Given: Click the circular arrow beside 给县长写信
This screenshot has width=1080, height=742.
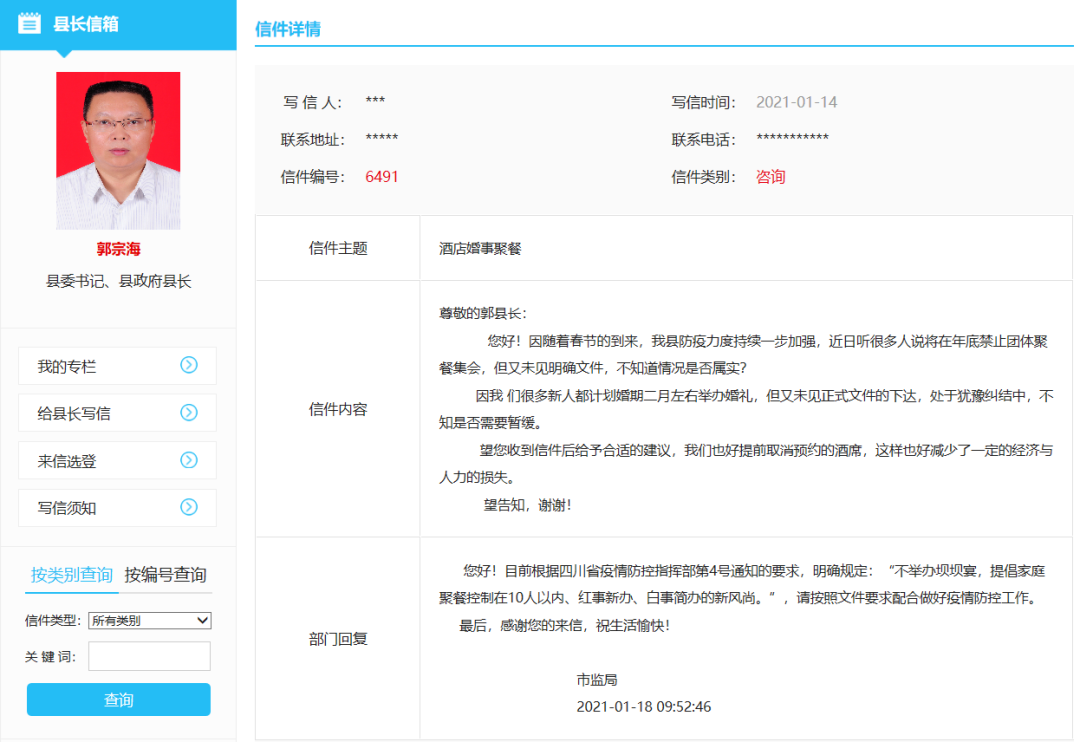Looking at the screenshot, I should click(190, 413).
